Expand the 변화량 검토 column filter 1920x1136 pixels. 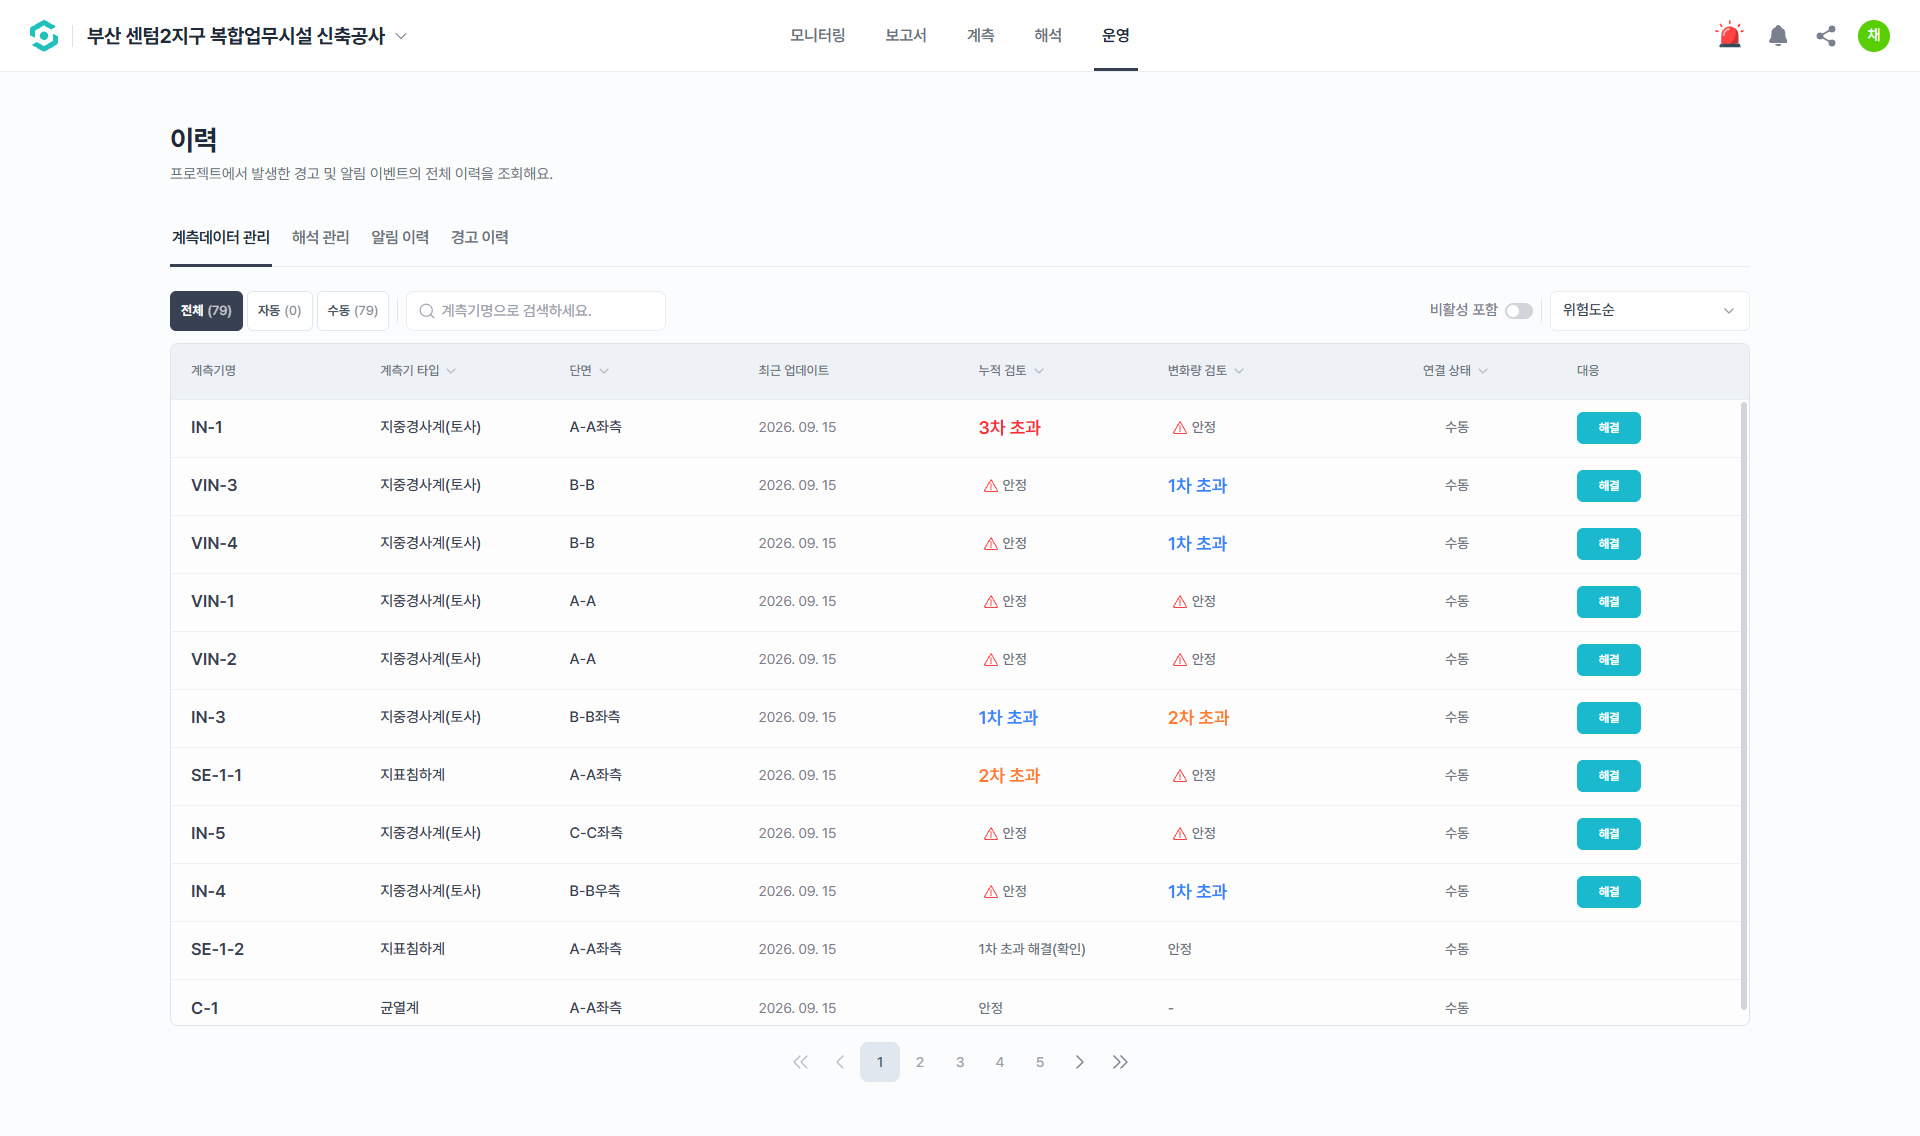click(1239, 371)
